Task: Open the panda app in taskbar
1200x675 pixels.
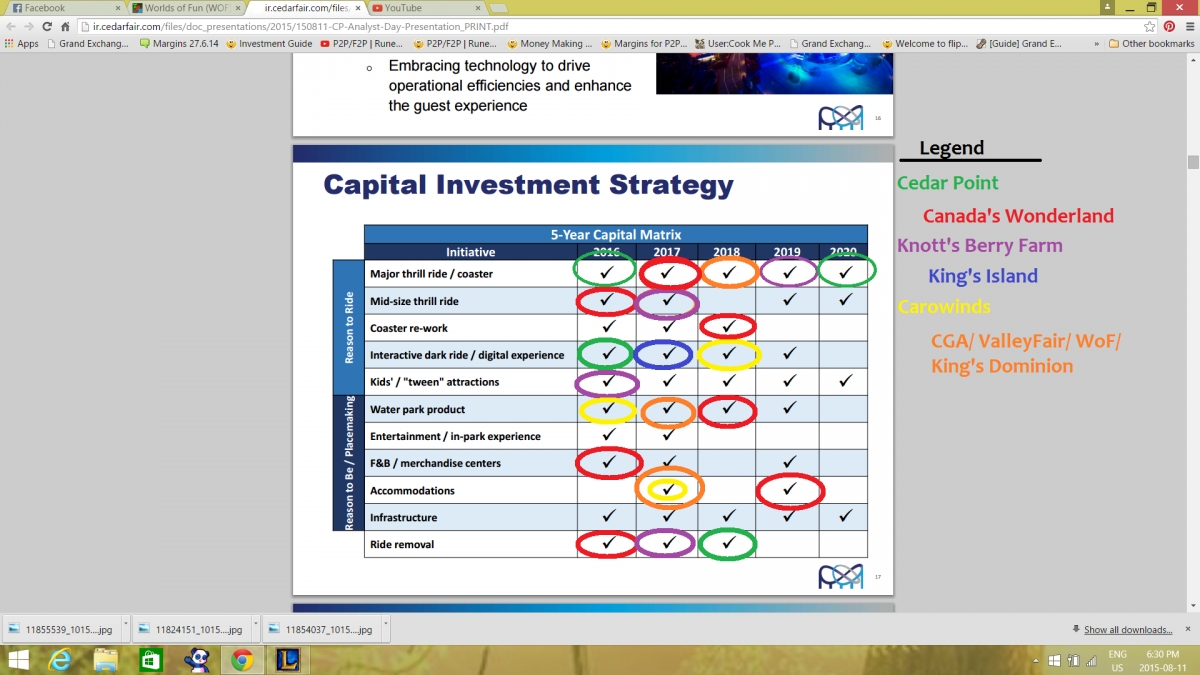Action: [x=196, y=660]
